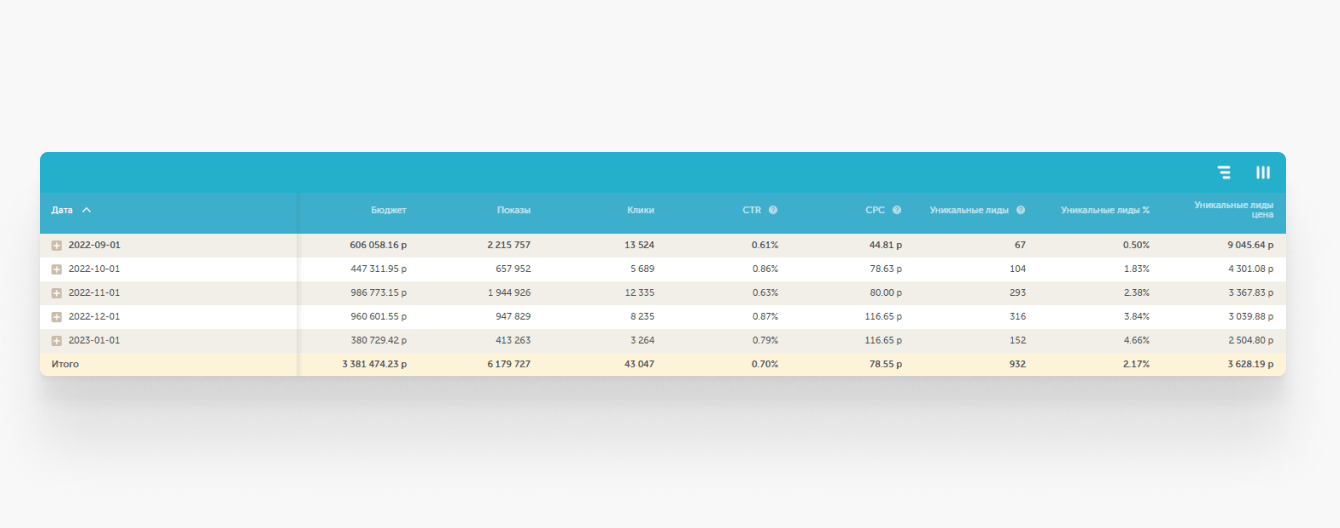
Task: Click unique leads value 293
Action: pyautogui.click(x=1018, y=293)
